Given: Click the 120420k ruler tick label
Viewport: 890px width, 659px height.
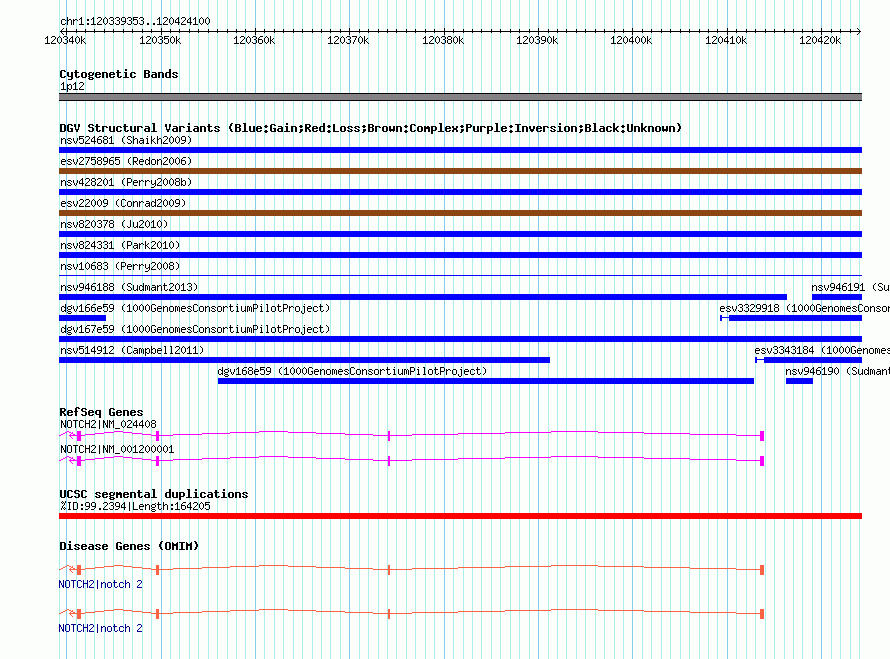Looking at the screenshot, I should [820, 40].
